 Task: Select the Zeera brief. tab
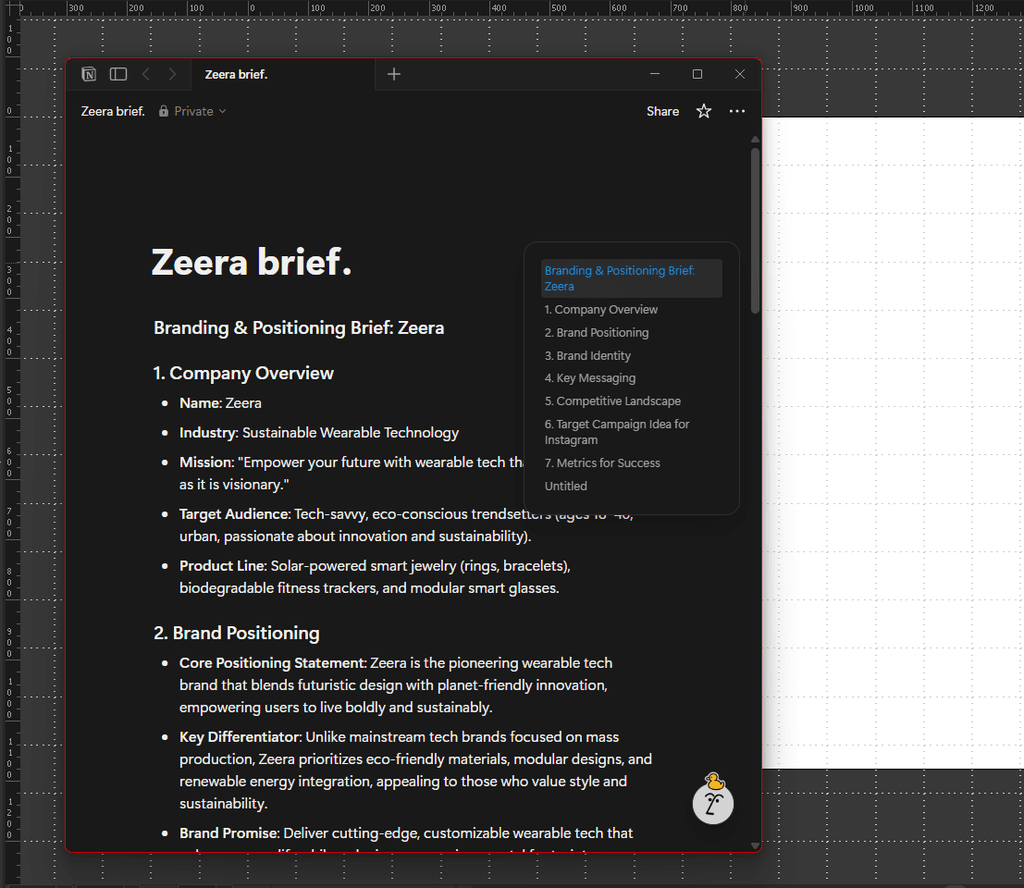tap(237, 74)
